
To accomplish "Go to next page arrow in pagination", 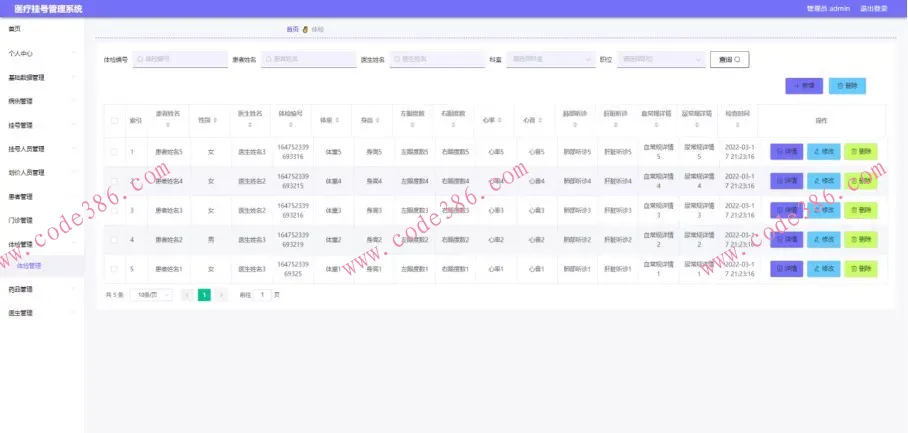I will [x=221, y=295].
